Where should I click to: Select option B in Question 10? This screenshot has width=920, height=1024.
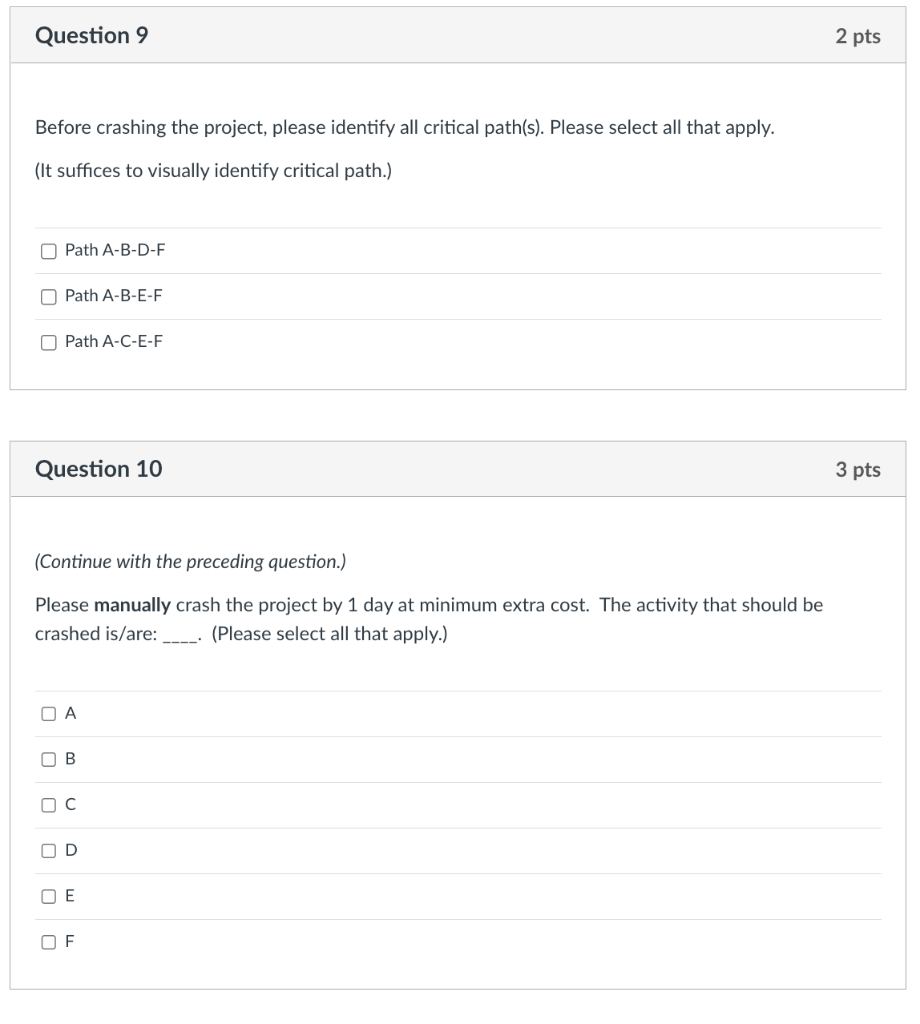coord(48,759)
